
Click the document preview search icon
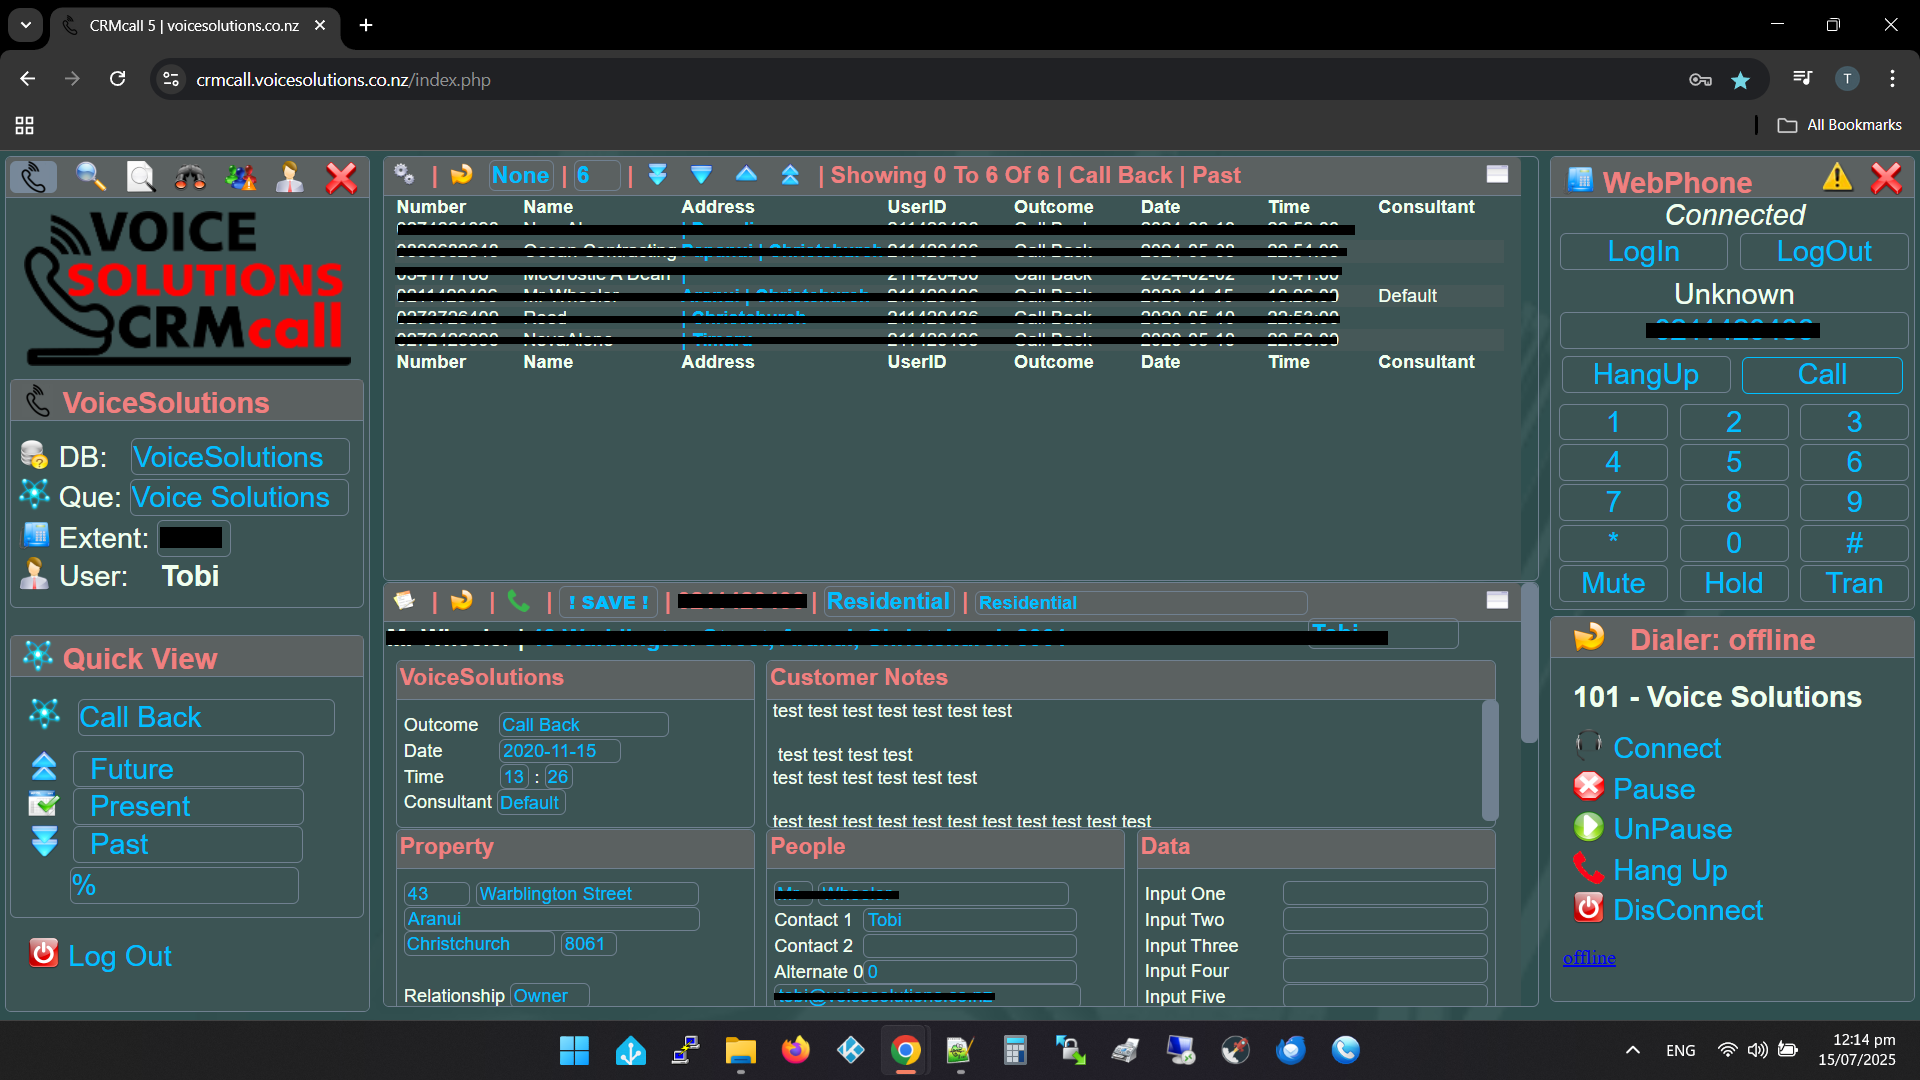point(140,177)
